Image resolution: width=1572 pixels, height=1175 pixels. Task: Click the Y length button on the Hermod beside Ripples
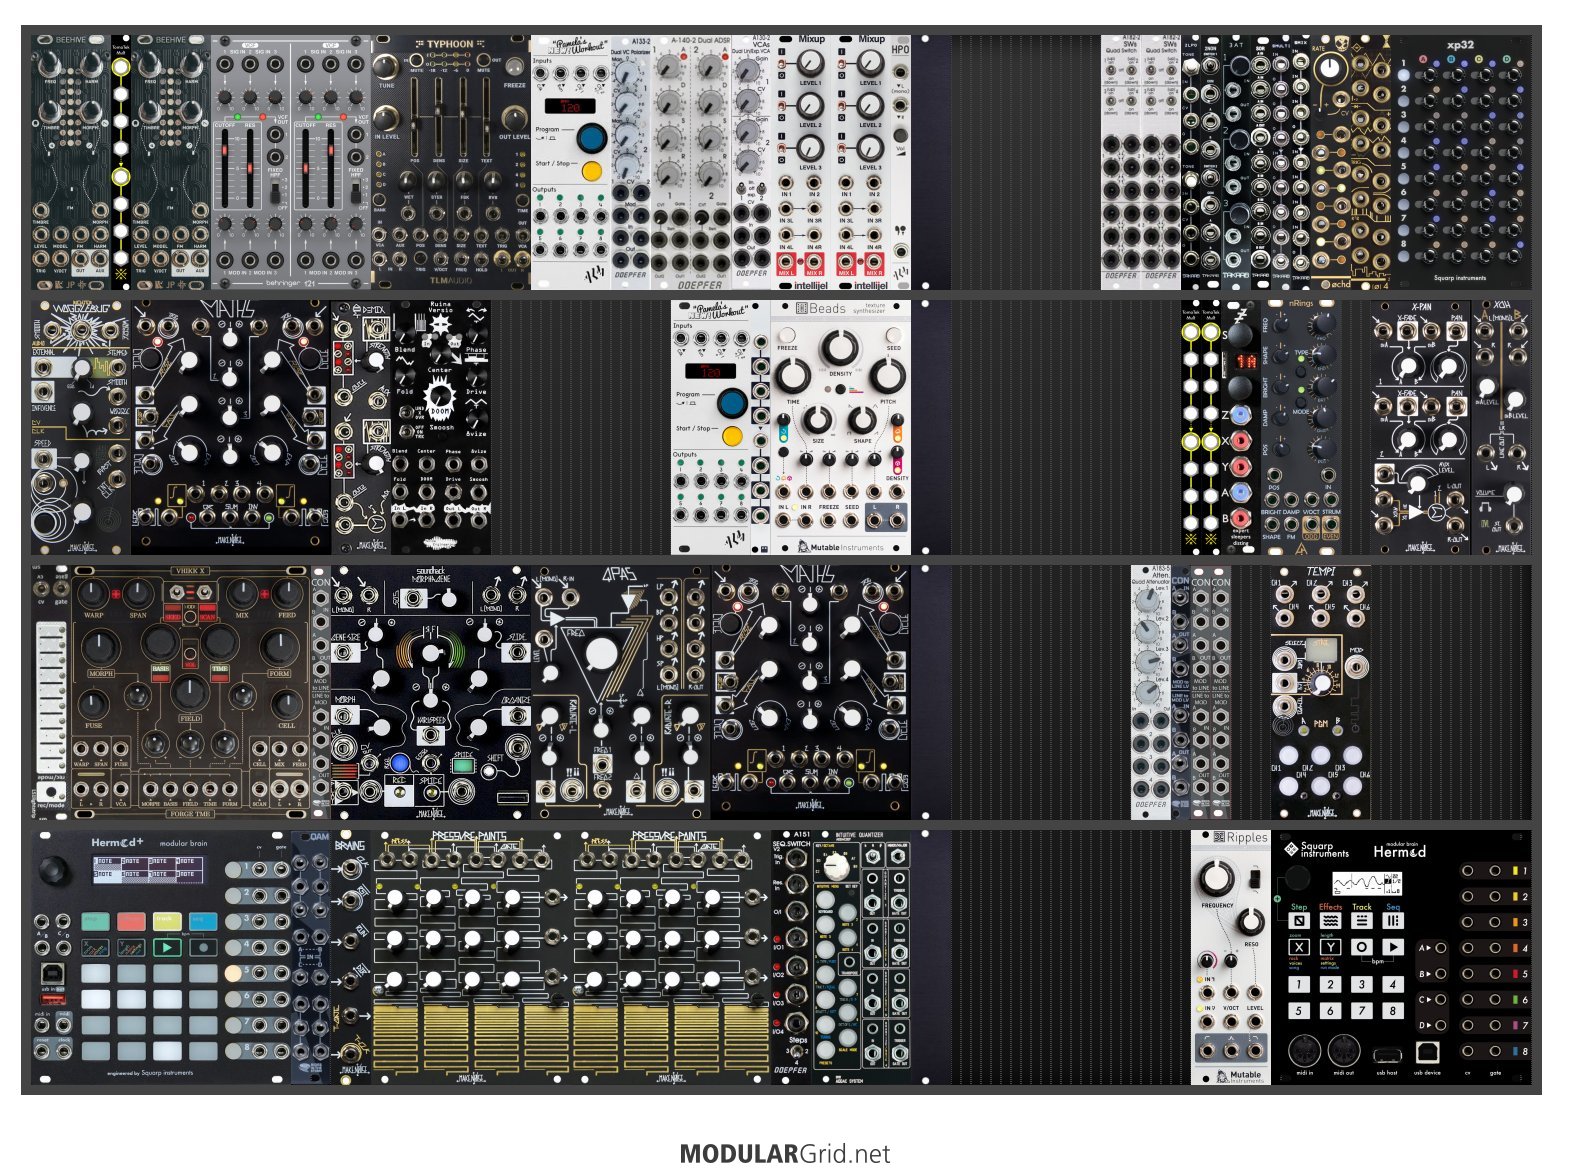(x=1330, y=947)
